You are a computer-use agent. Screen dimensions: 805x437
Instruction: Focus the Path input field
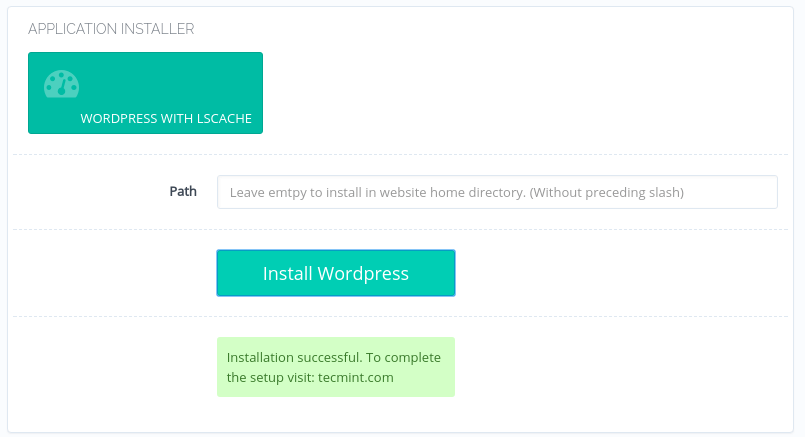click(497, 192)
